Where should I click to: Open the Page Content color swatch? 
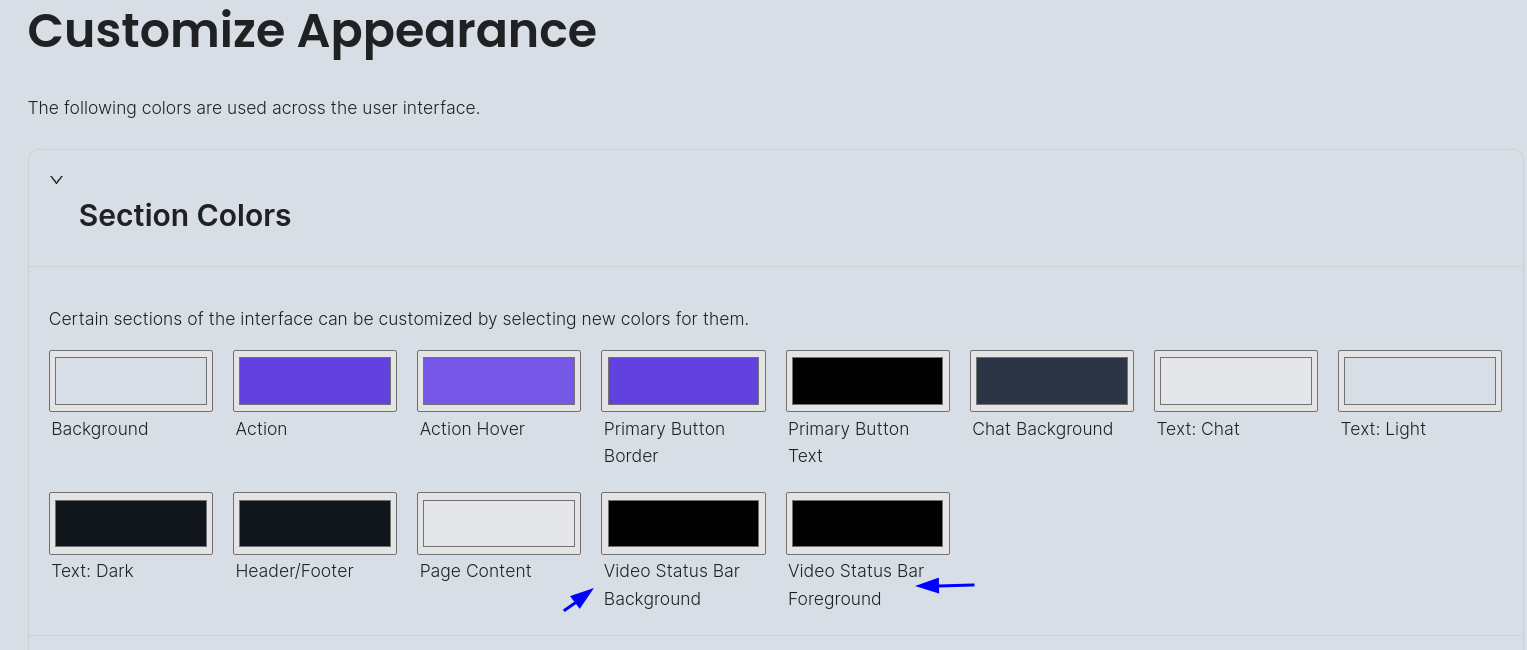click(x=498, y=522)
